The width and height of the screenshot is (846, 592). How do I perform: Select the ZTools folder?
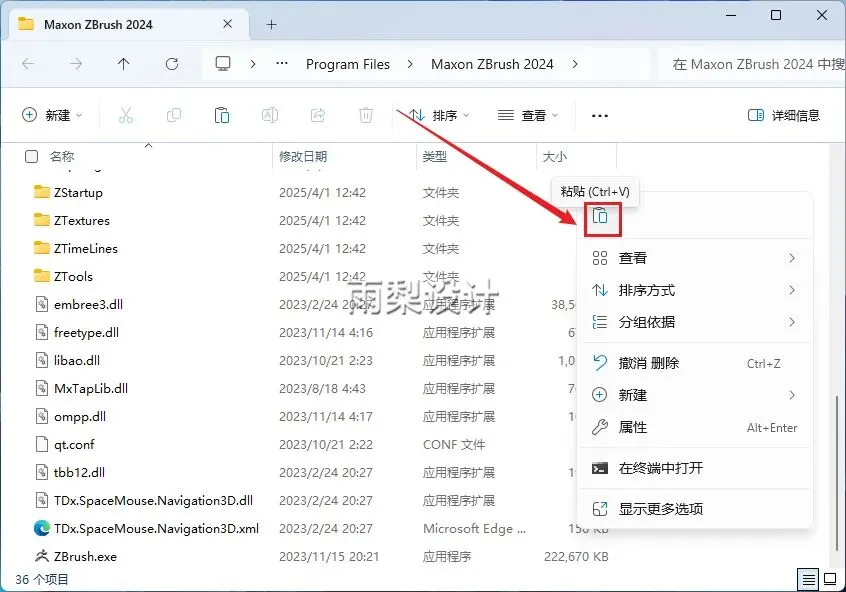(73, 276)
